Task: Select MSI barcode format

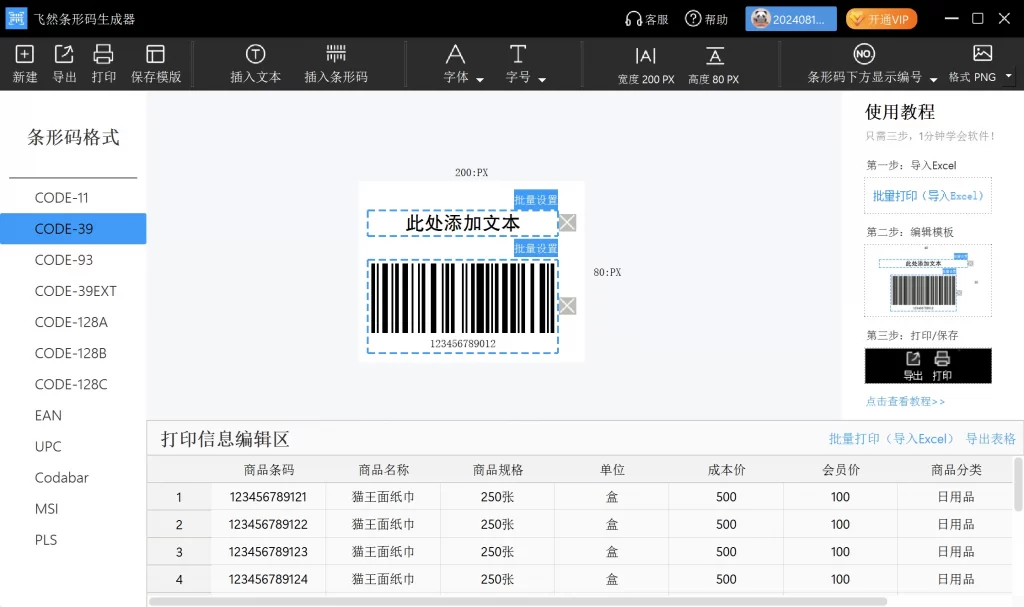Action: coord(73,509)
